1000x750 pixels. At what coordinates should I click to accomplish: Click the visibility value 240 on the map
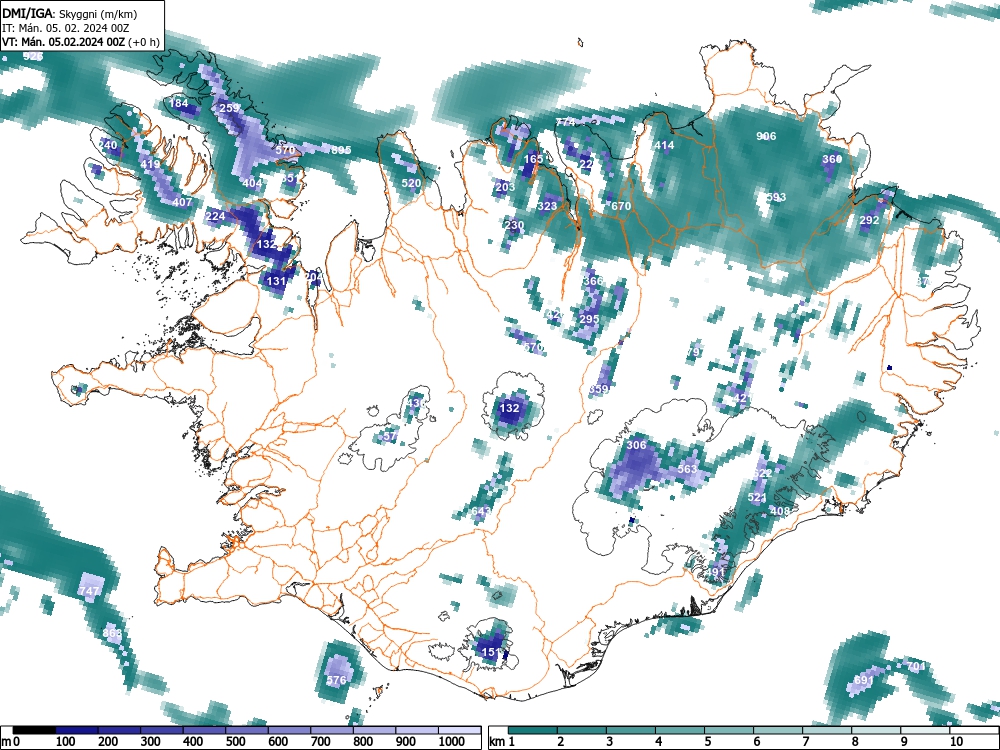108,145
